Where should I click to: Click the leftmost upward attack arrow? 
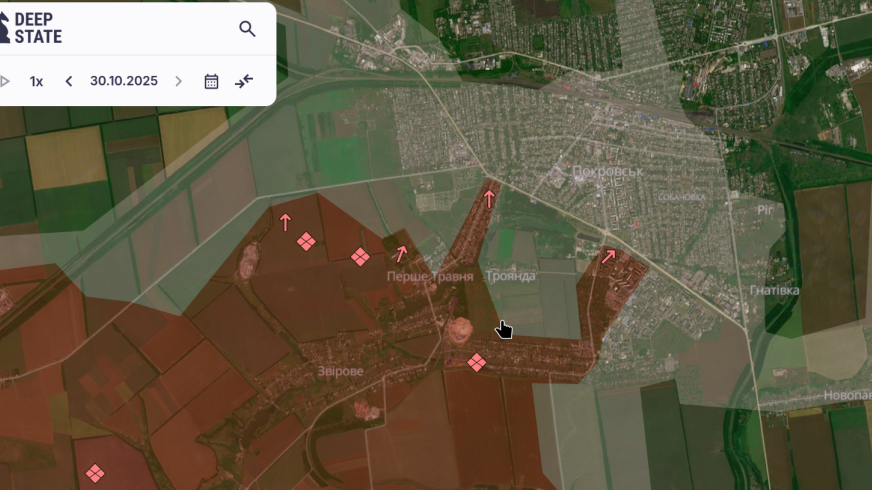pyautogui.click(x=285, y=222)
